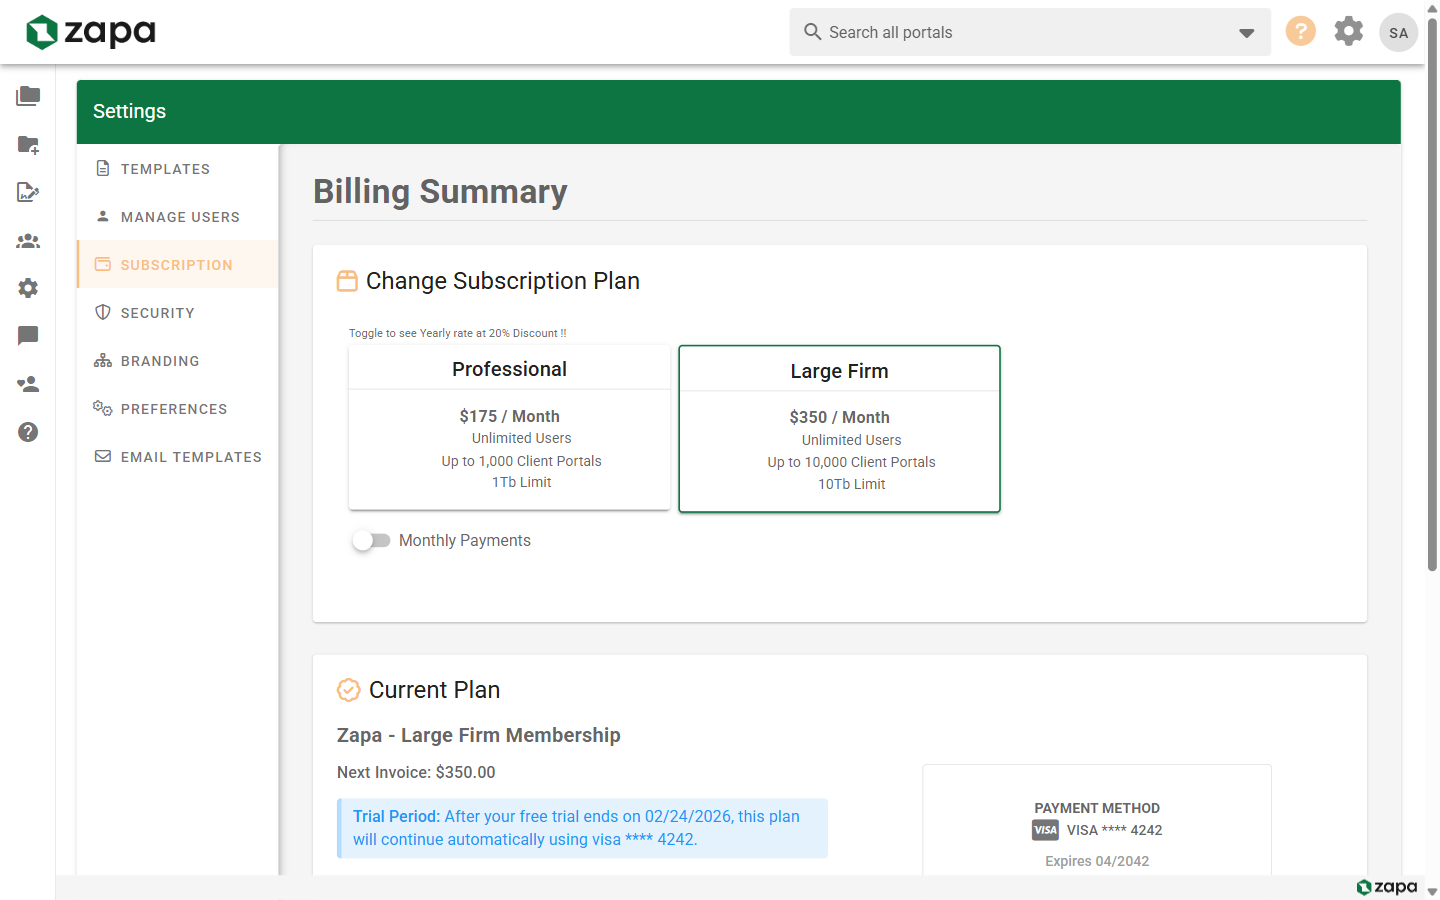Open the Manage Users section
The width and height of the screenshot is (1440, 900).
tap(178, 217)
